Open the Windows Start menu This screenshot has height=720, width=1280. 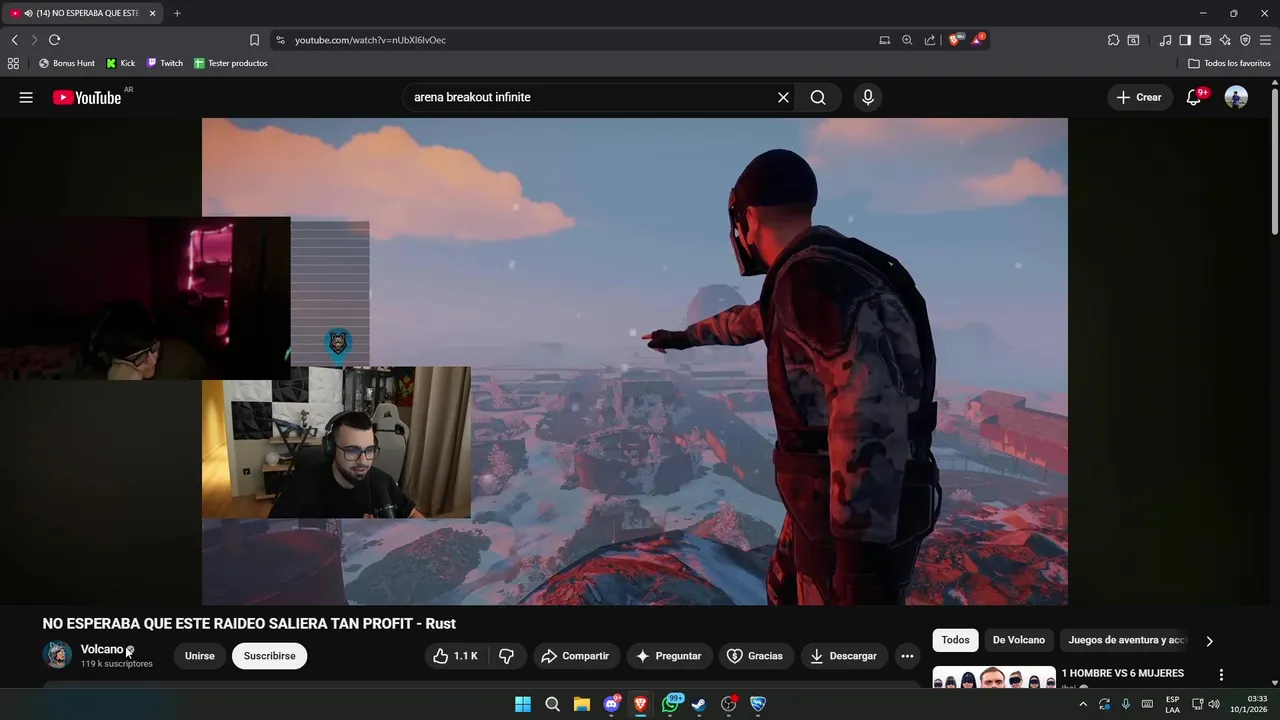tap(523, 704)
